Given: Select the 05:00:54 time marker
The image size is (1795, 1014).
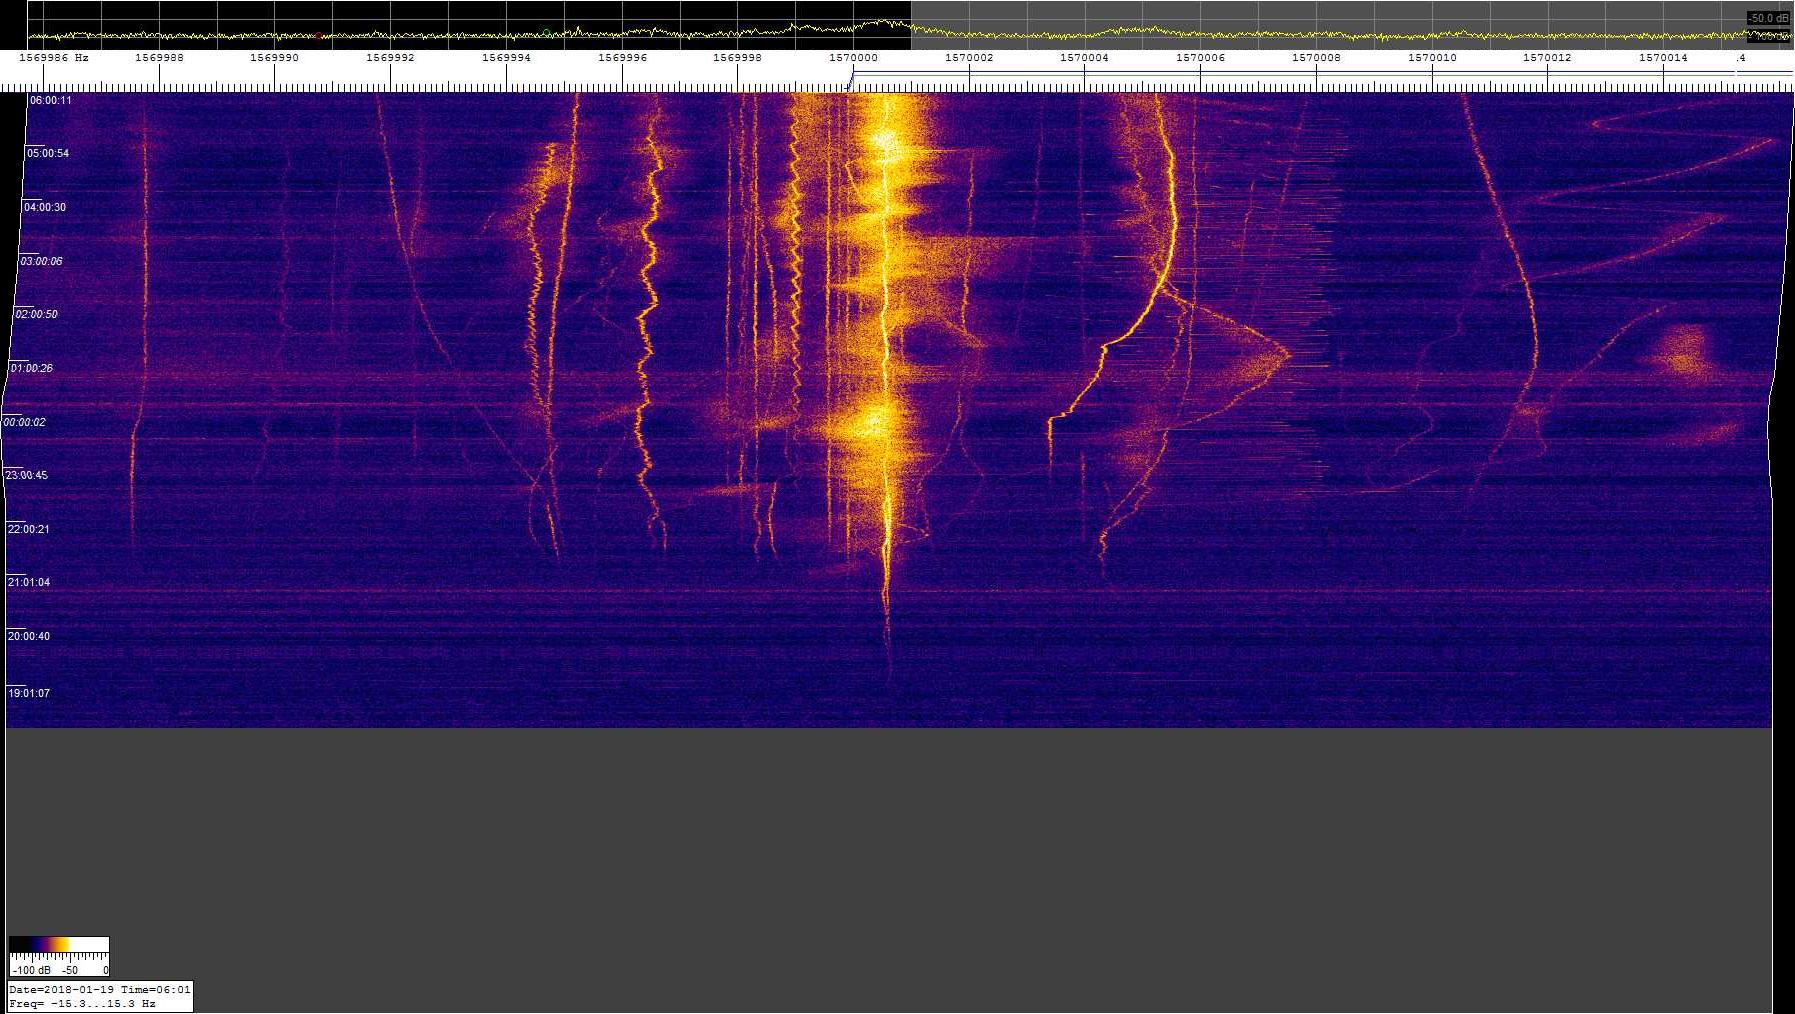Looking at the screenshot, I should (x=48, y=154).
